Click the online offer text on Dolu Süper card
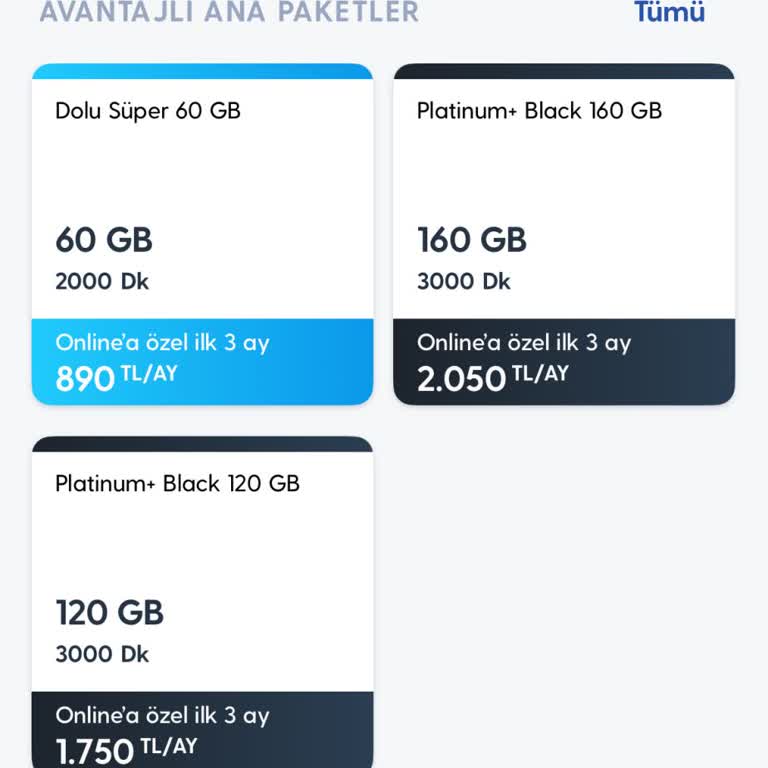The height and width of the screenshot is (768, 768). (x=162, y=343)
